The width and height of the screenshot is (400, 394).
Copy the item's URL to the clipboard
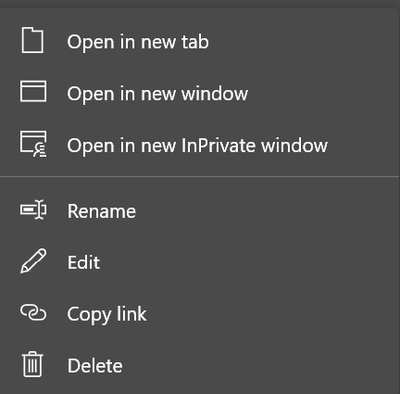point(200,314)
